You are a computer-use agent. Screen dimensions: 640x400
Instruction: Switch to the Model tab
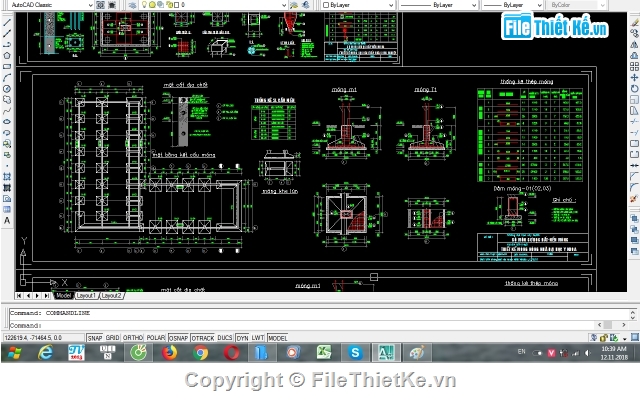pyautogui.click(x=64, y=296)
